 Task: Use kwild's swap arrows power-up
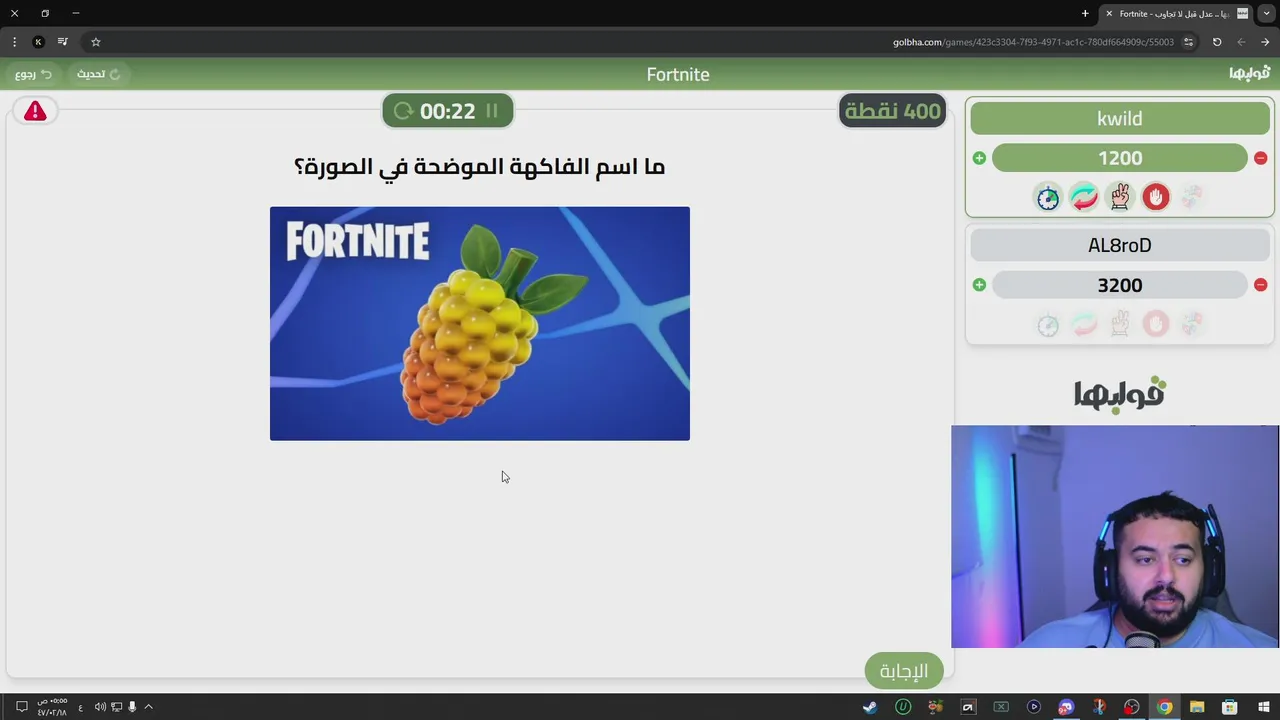(1084, 197)
